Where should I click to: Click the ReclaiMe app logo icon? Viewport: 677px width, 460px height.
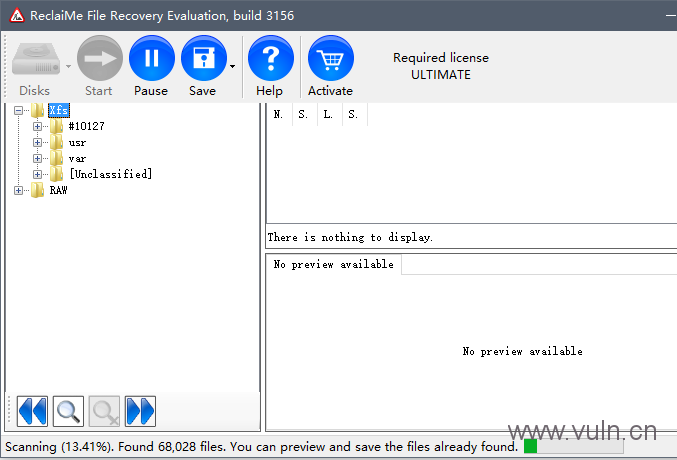[x=17, y=16]
